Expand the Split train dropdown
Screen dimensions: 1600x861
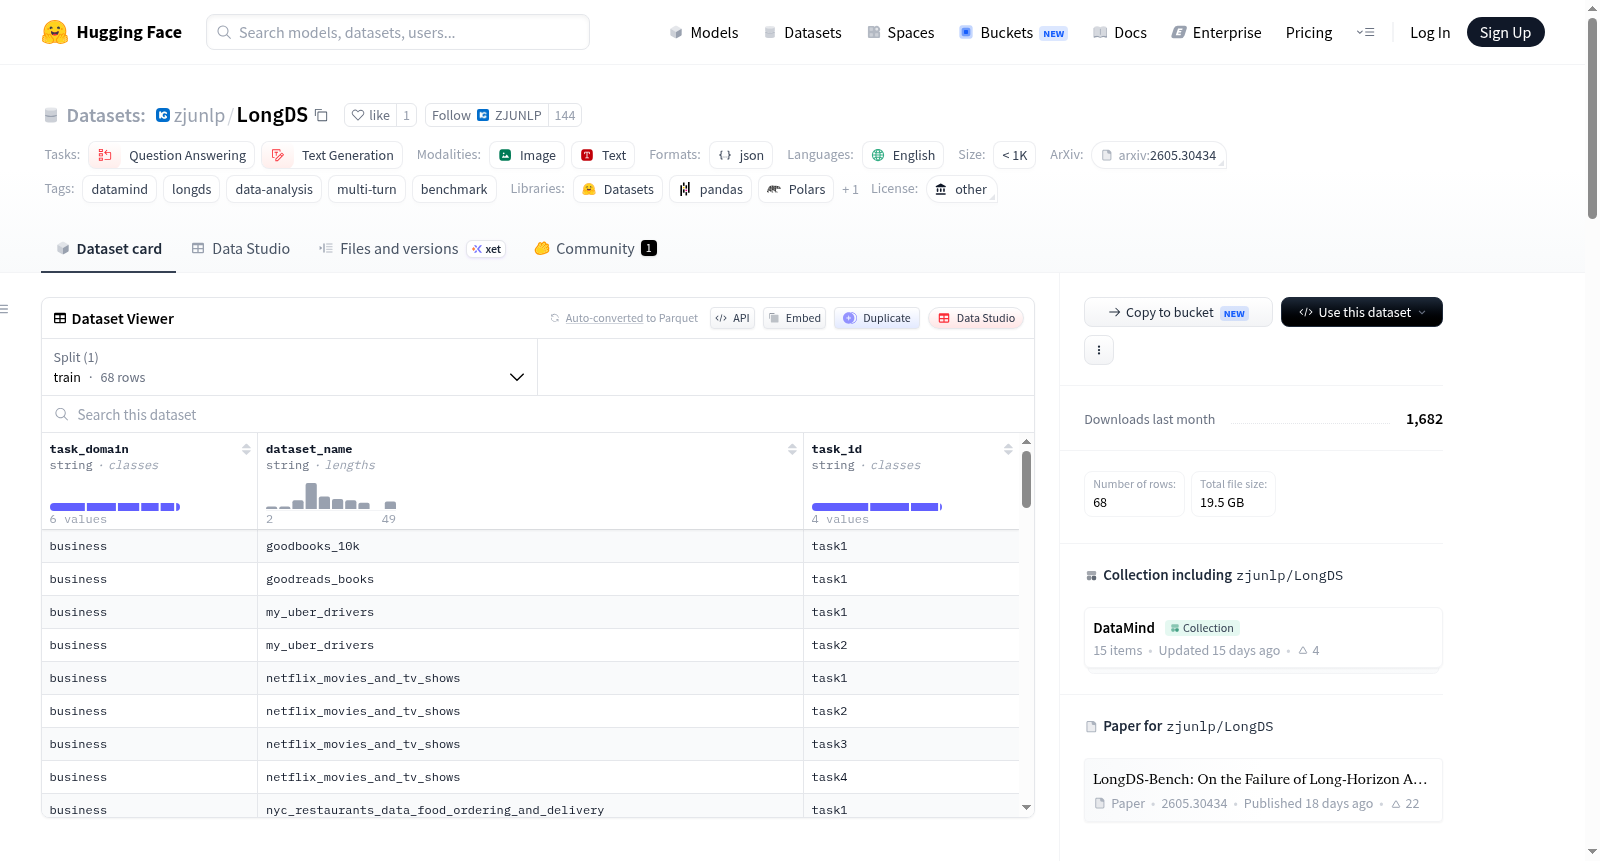pyautogui.click(x=289, y=367)
